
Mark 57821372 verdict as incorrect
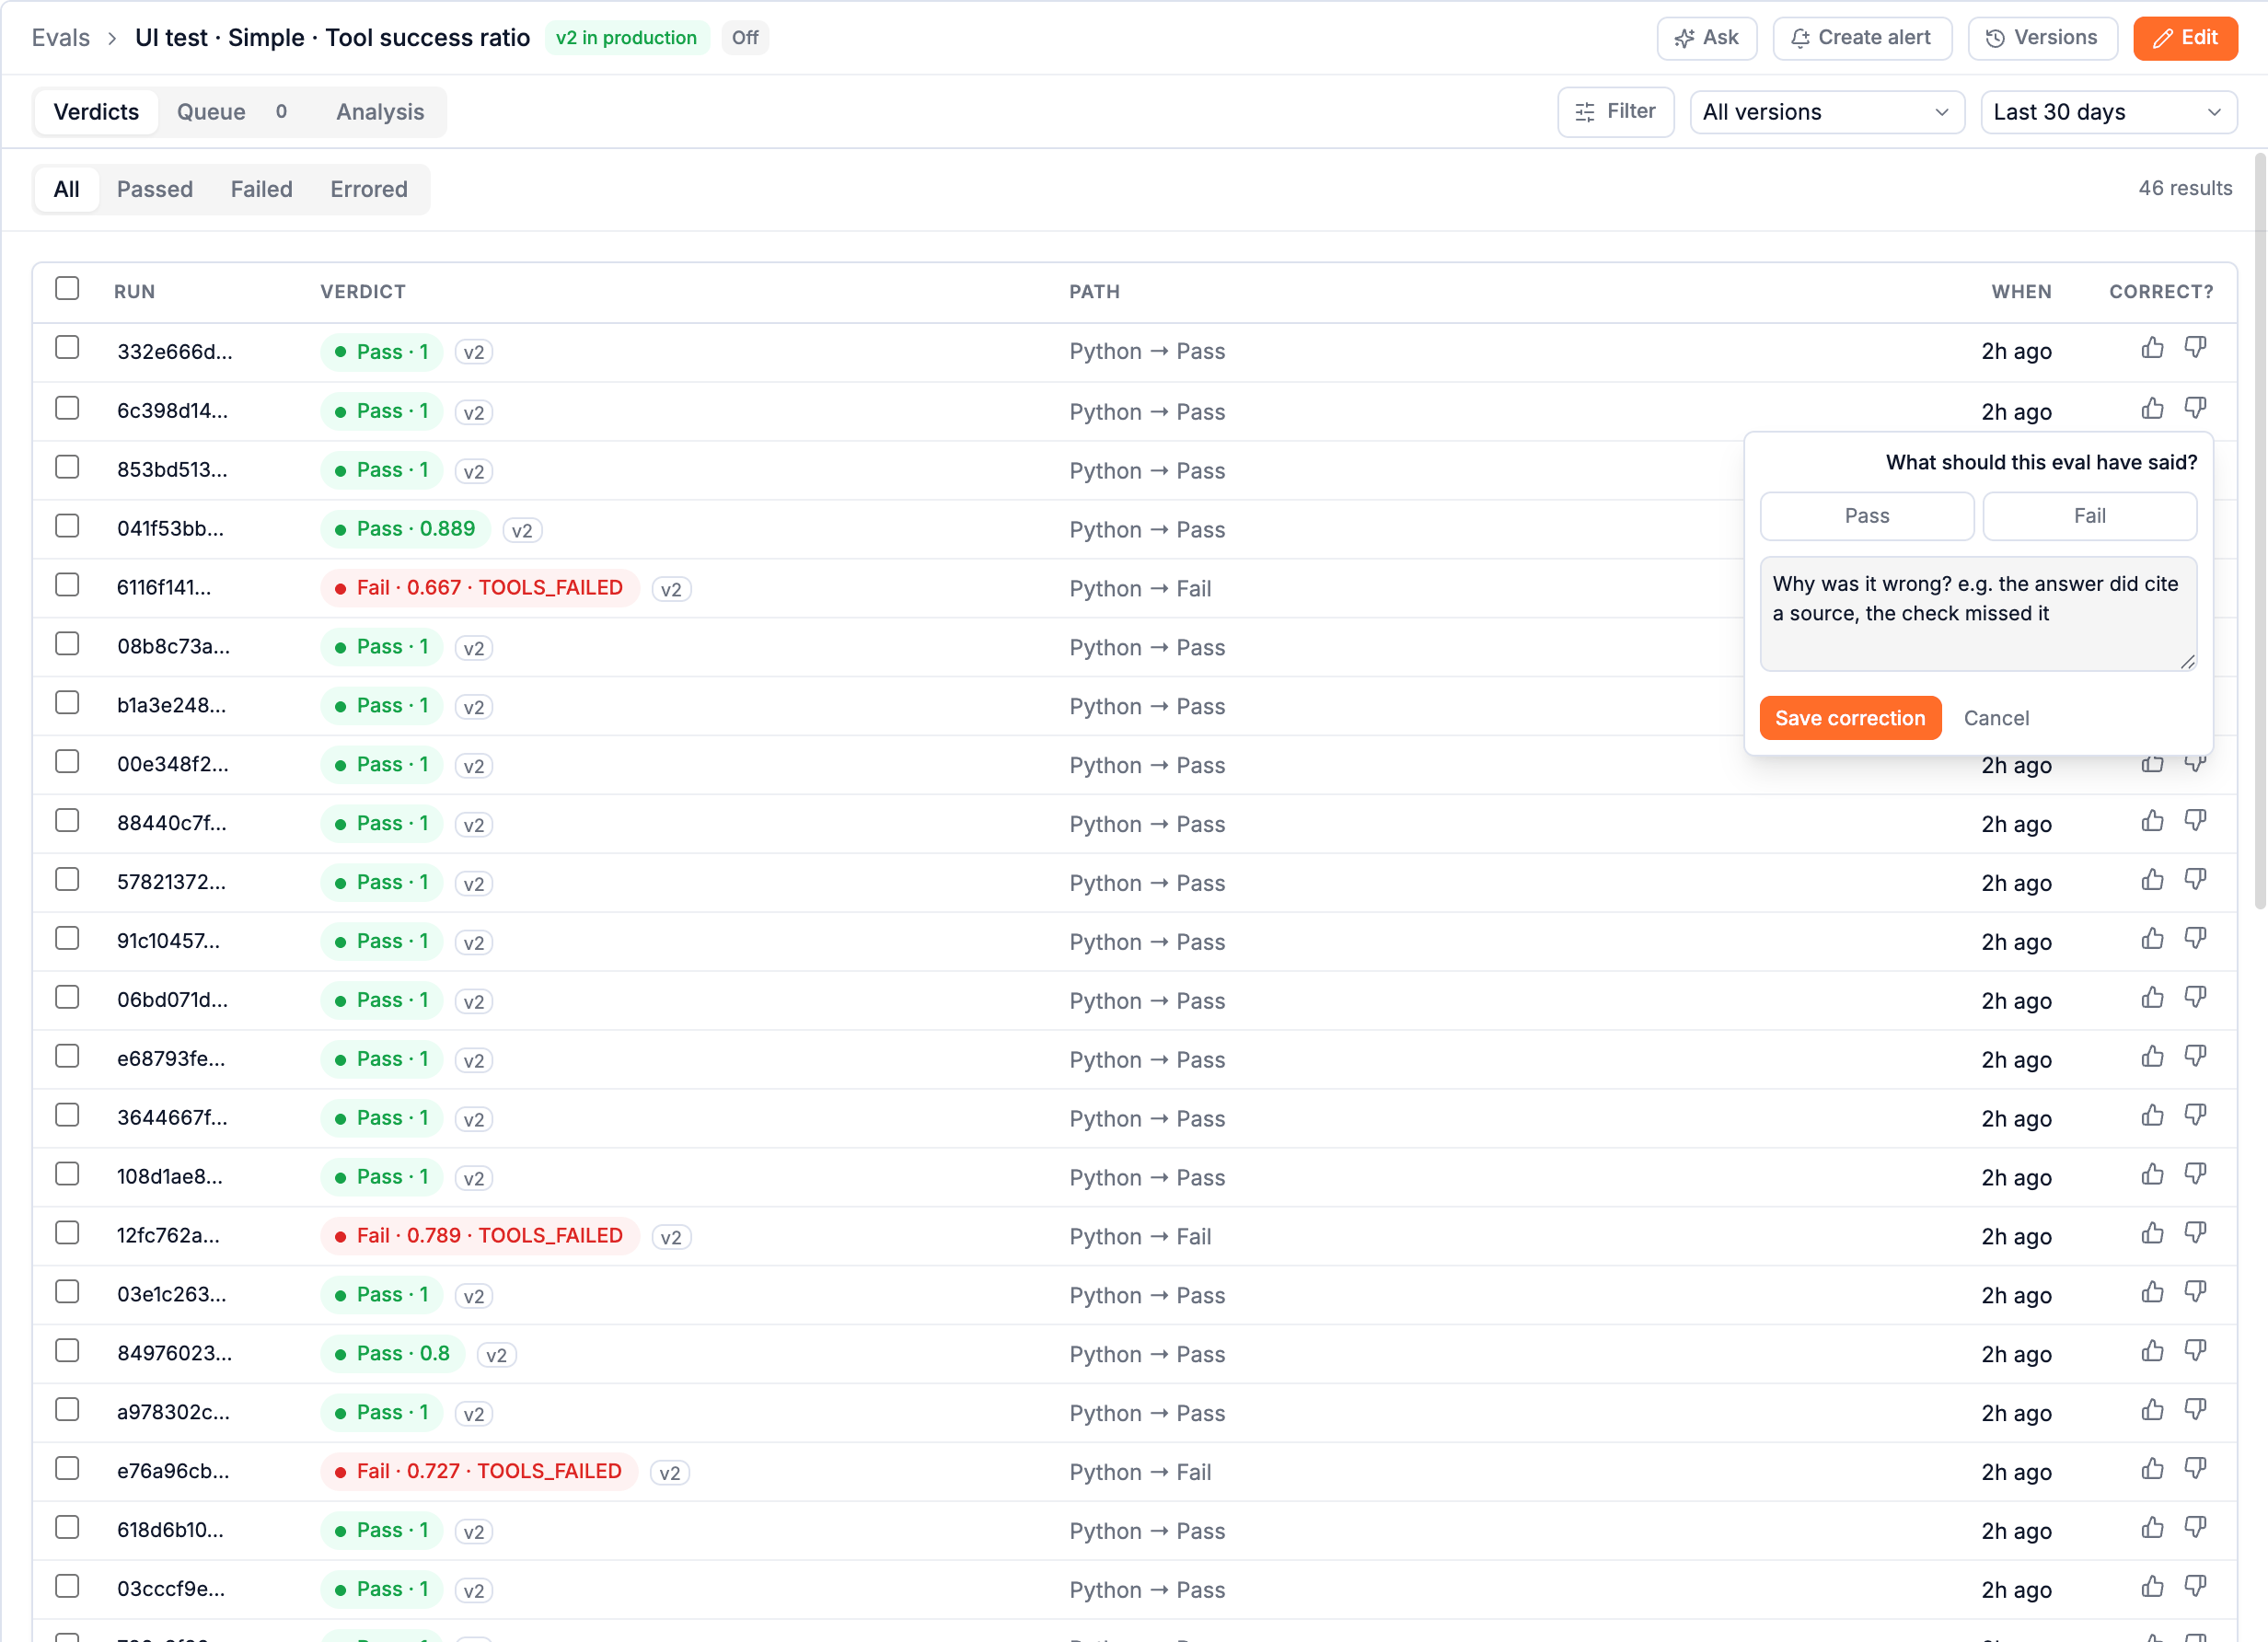(2195, 880)
